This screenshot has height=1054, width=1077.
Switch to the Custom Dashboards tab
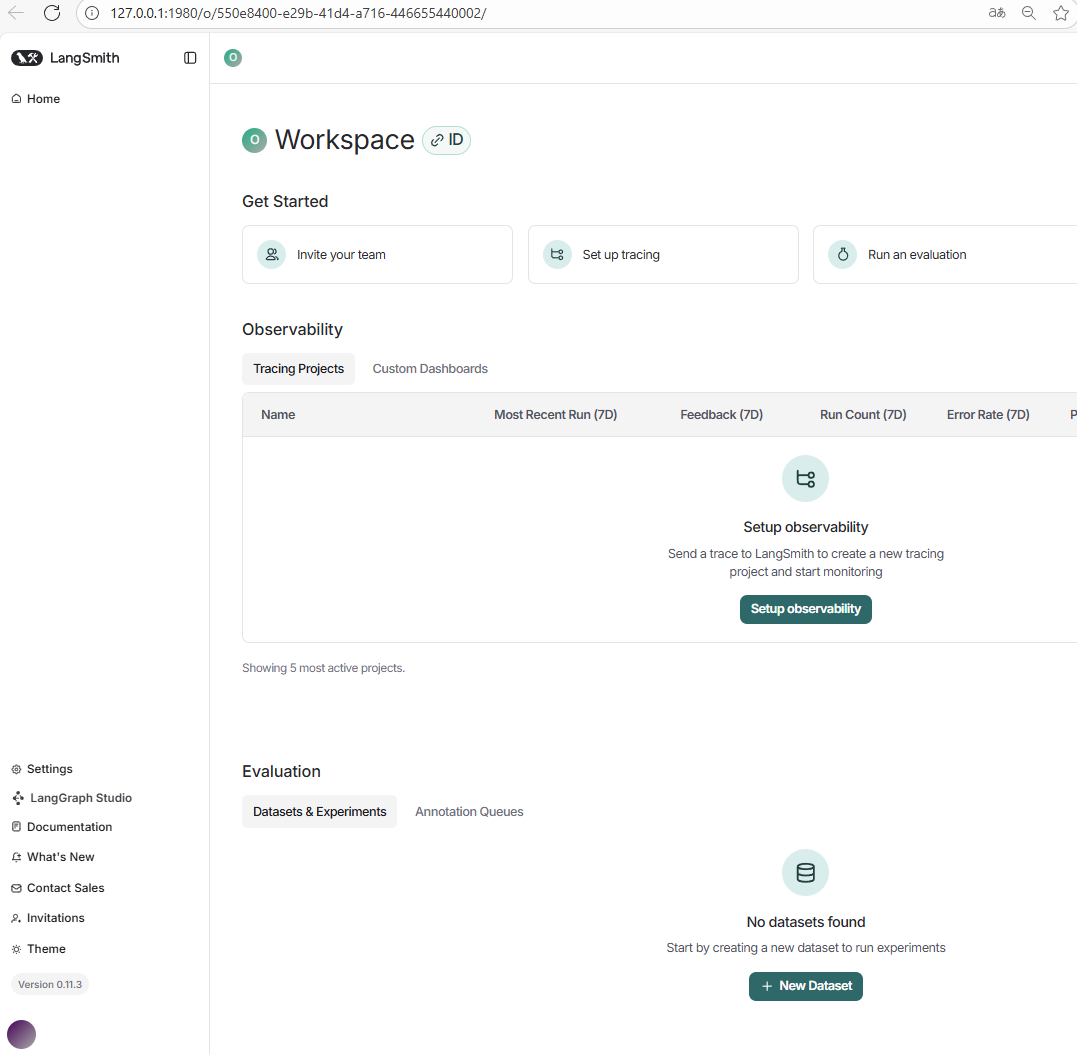click(x=430, y=369)
